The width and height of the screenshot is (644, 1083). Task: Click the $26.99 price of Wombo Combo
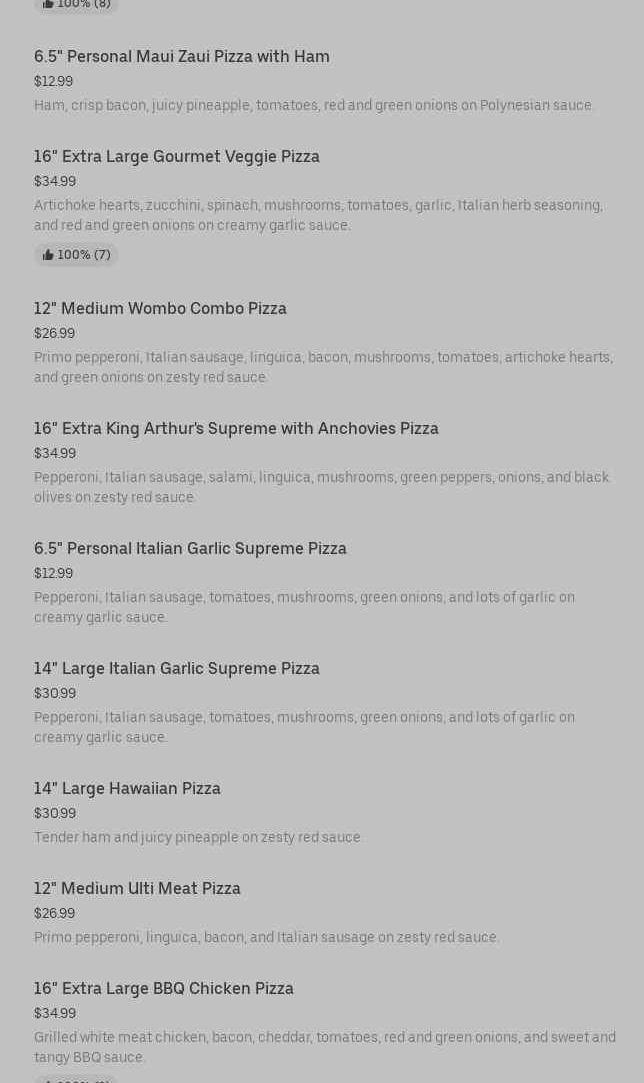pyautogui.click(x=54, y=334)
